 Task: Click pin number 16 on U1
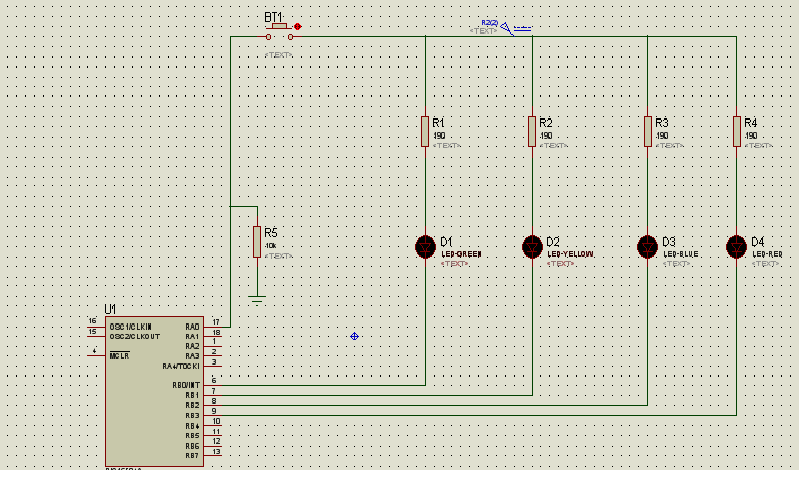pyautogui.click(x=92, y=321)
